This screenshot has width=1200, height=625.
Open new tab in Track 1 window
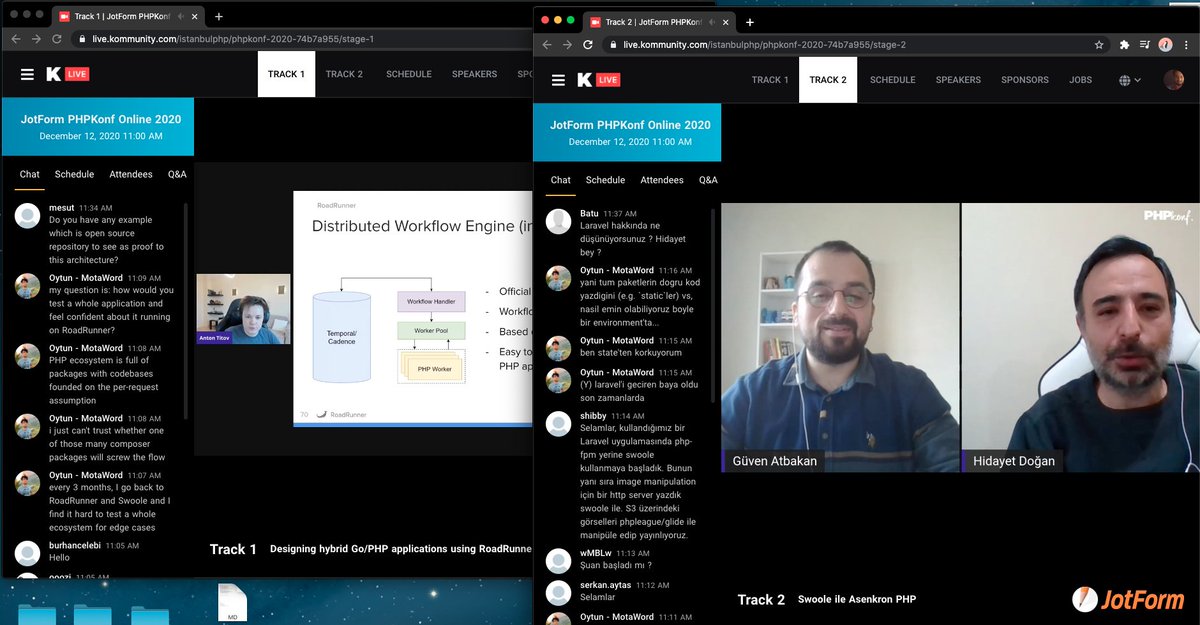pyautogui.click(x=219, y=16)
